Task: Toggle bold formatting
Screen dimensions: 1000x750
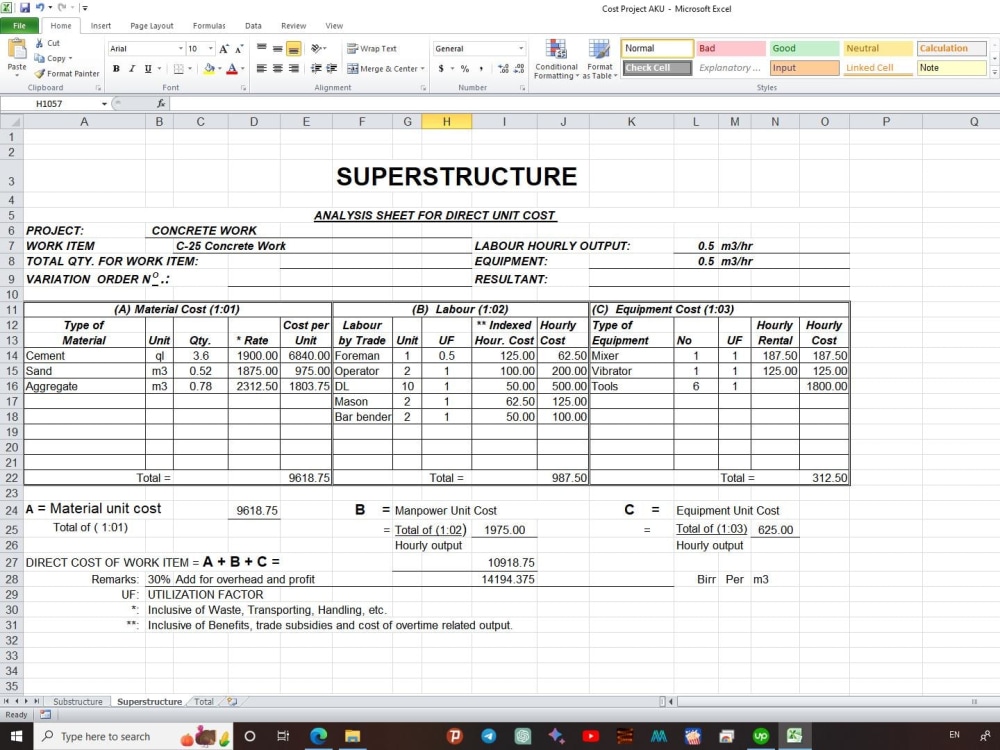Action: pyautogui.click(x=116, y=68)
